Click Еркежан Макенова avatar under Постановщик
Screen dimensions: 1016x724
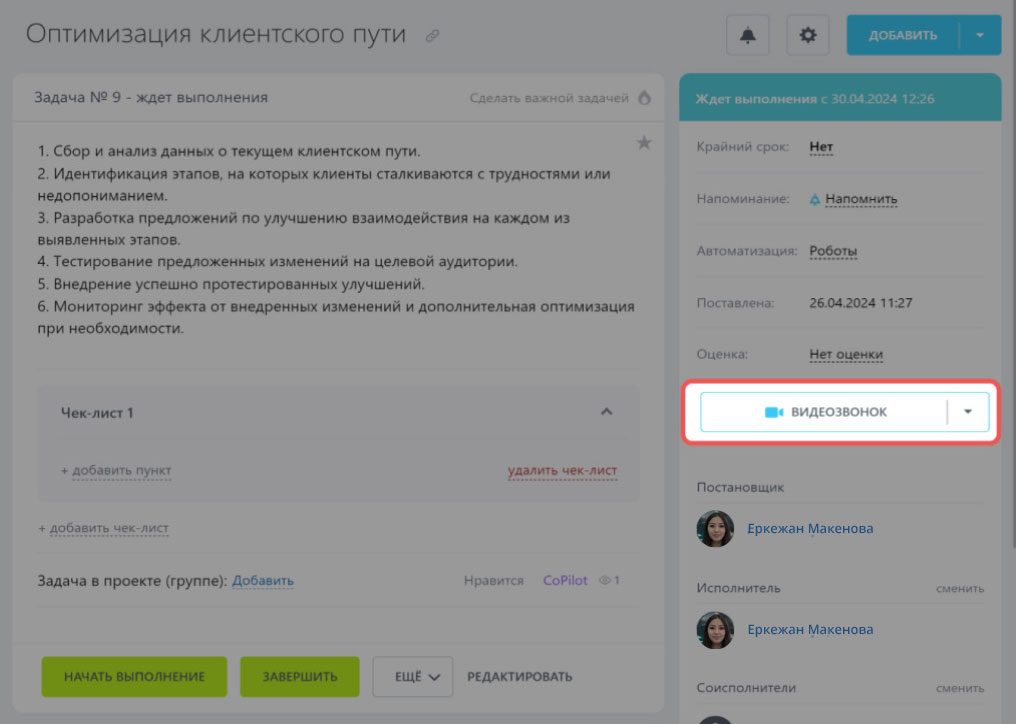pyautogui.click(x=715, y=528)
